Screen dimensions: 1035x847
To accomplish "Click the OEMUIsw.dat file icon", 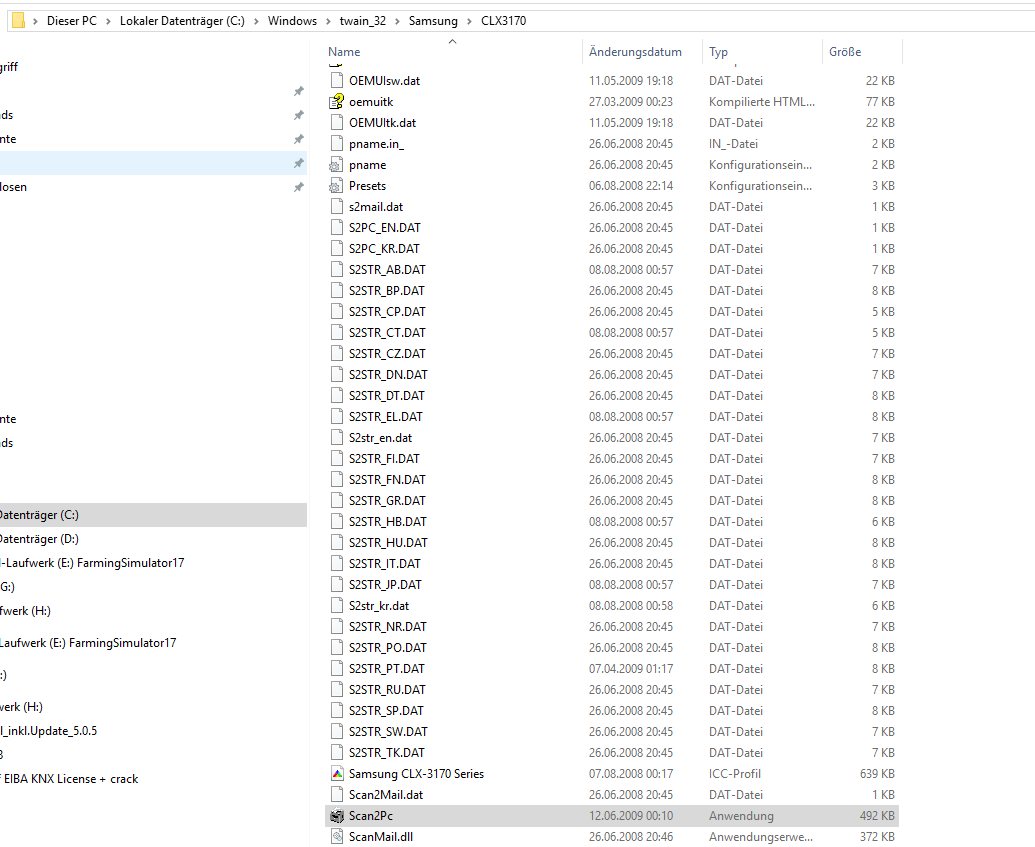I will [x=337, y=81].
